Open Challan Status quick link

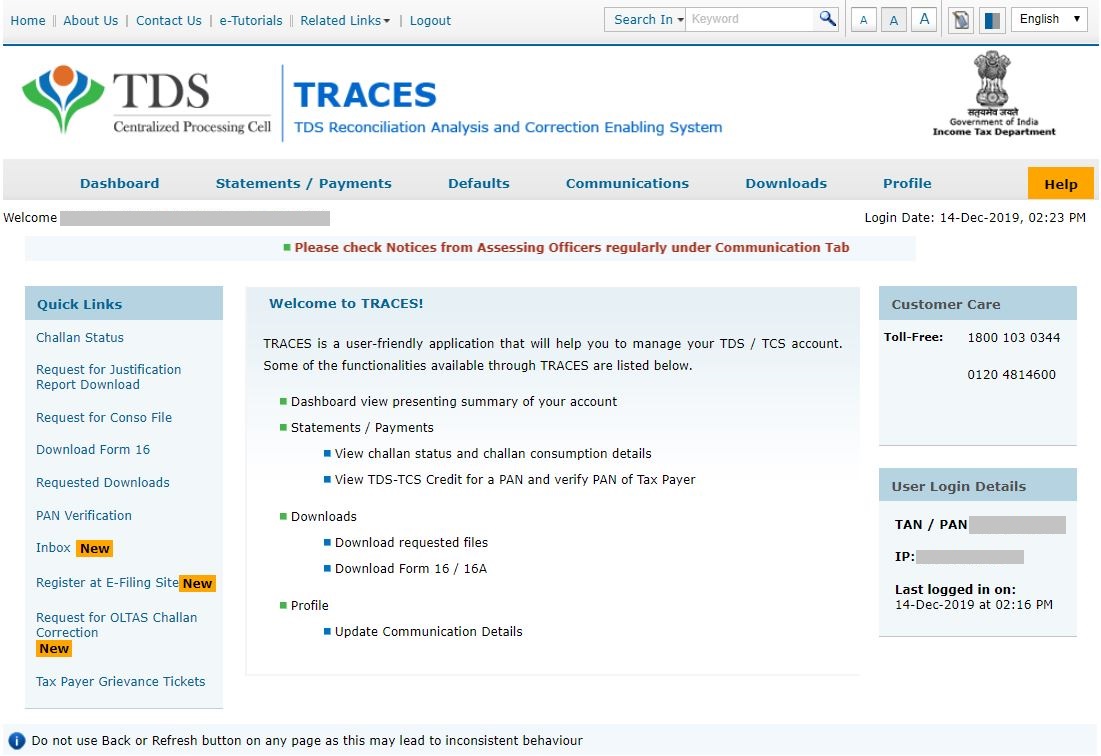click(x=80, y=338)
